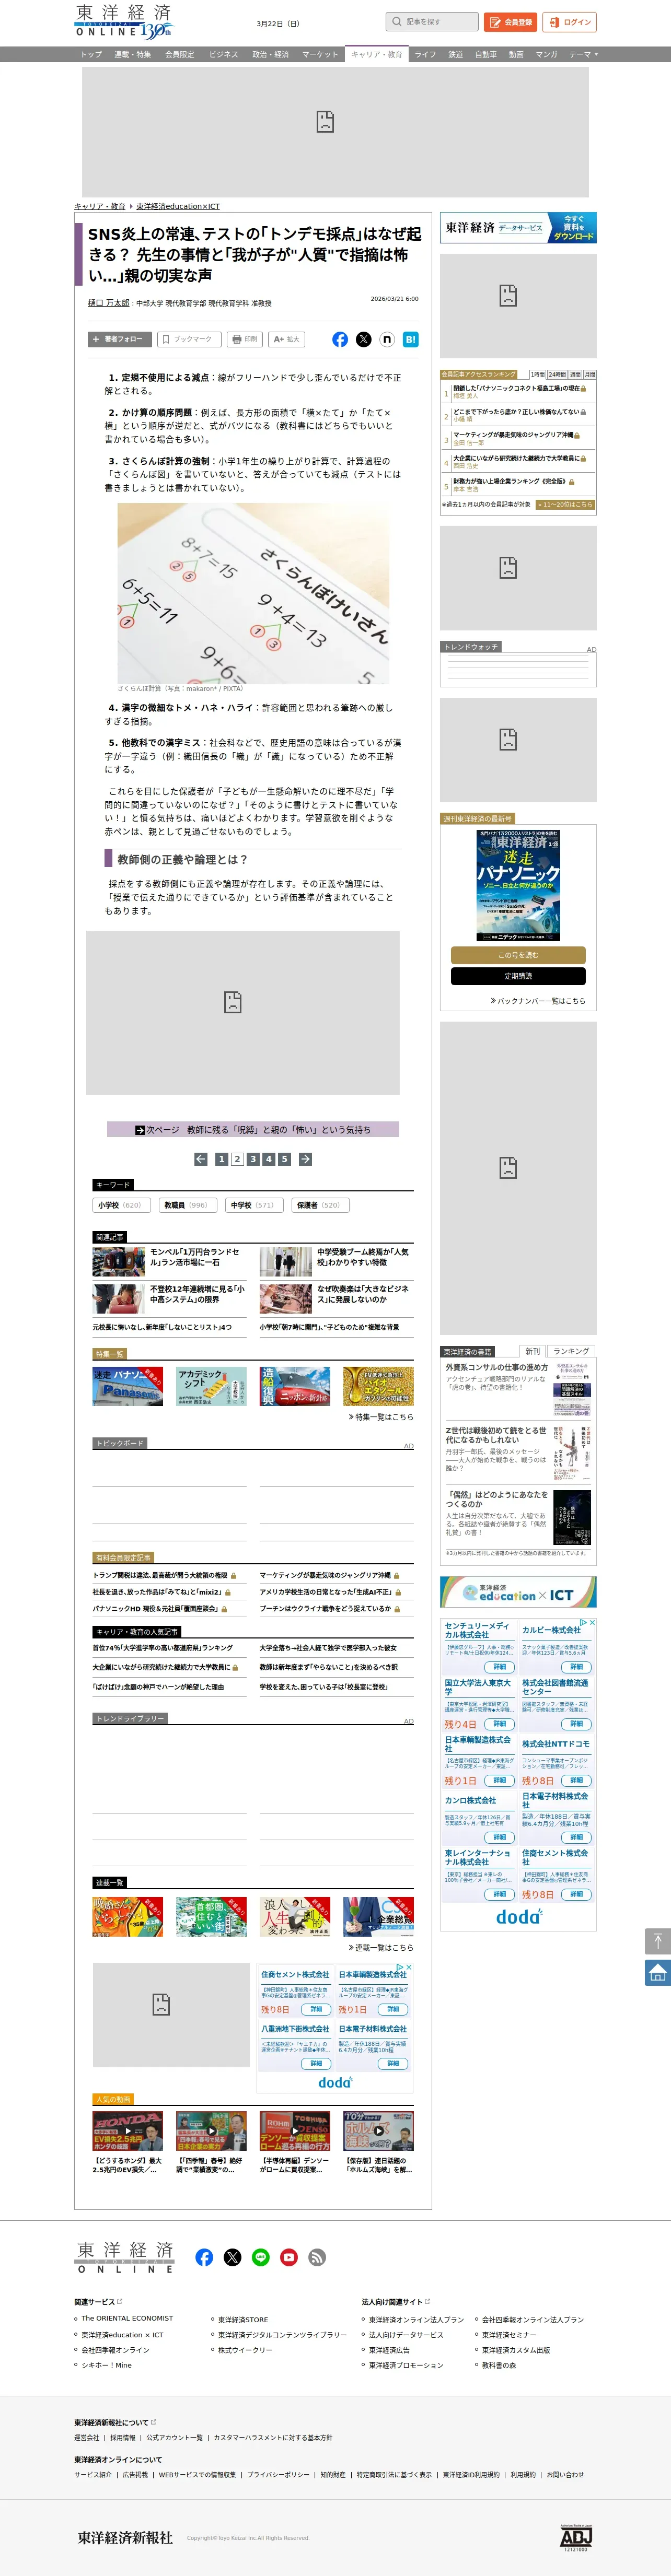This screenshot has height=2576, width=671.
Task: Click the education × ICT banner
Action: click(518, 1592)
